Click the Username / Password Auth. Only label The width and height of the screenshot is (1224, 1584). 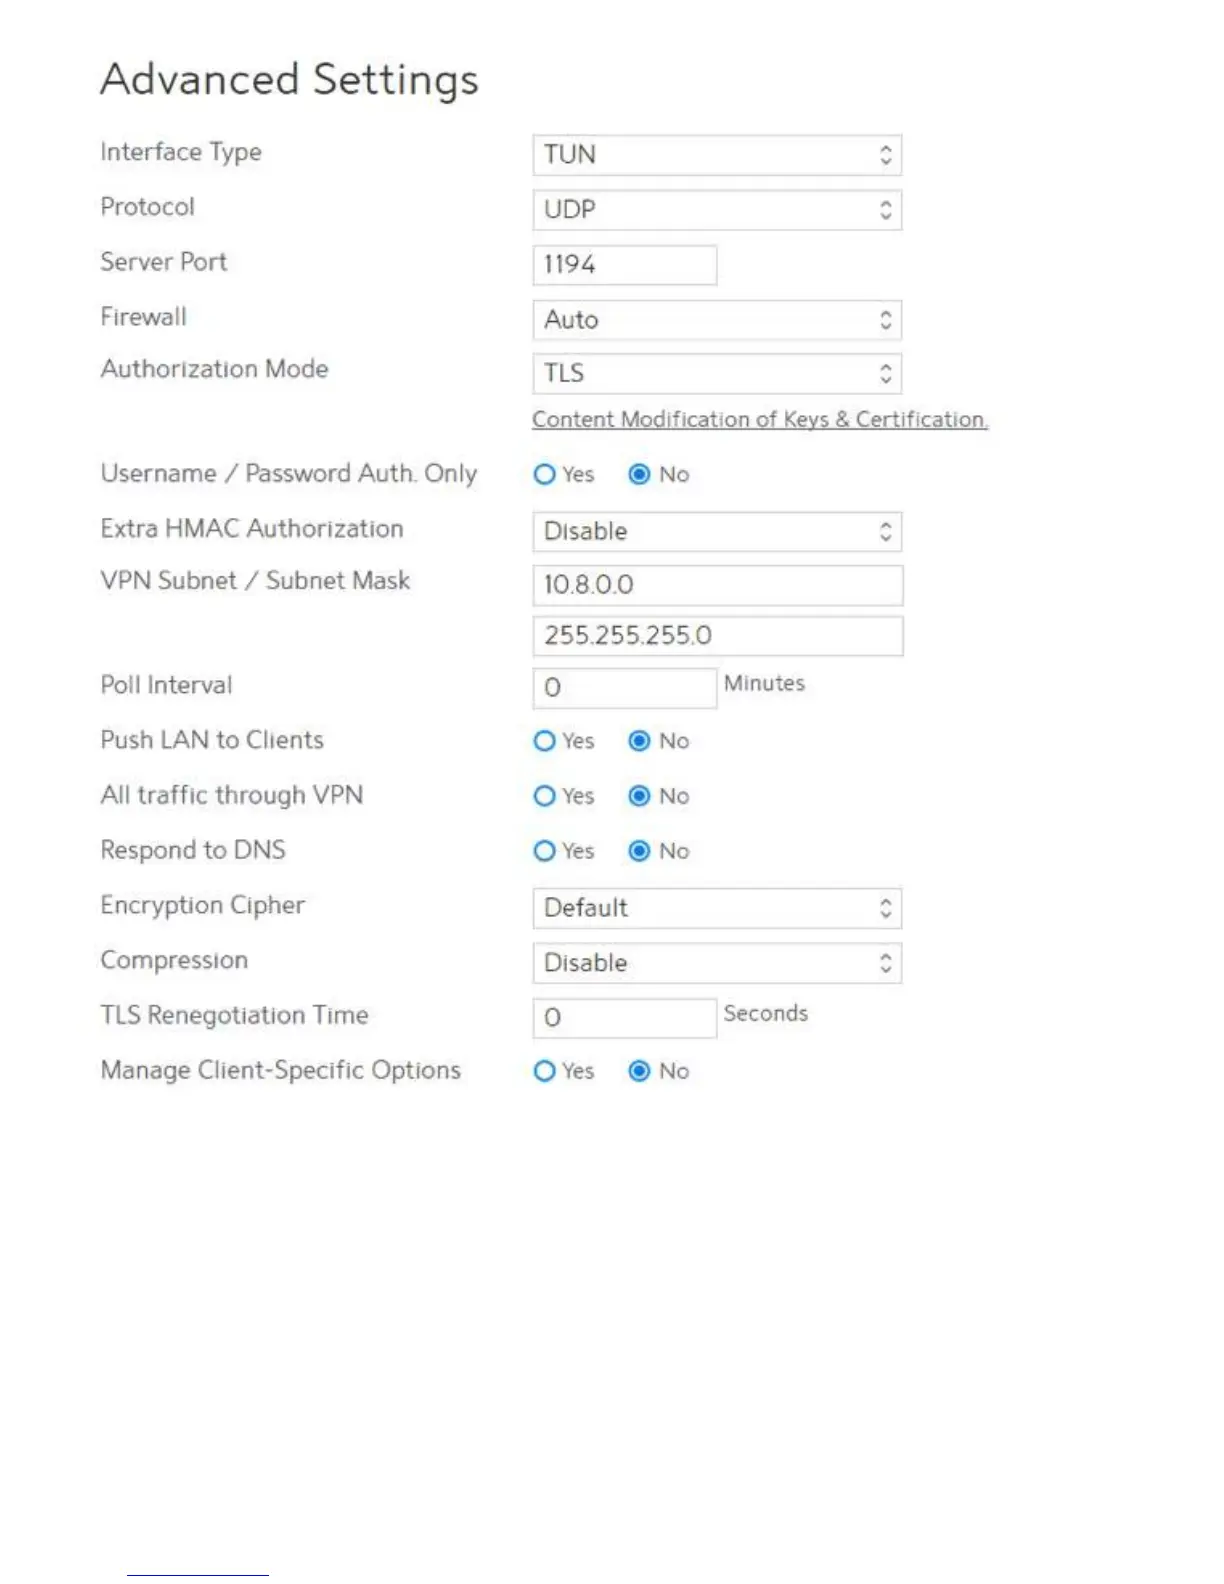289,474
